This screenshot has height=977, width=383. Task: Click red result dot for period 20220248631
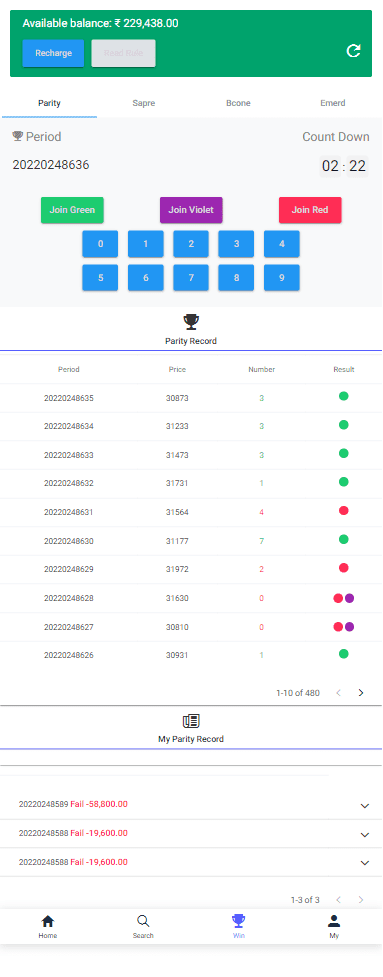coord(344,510)
